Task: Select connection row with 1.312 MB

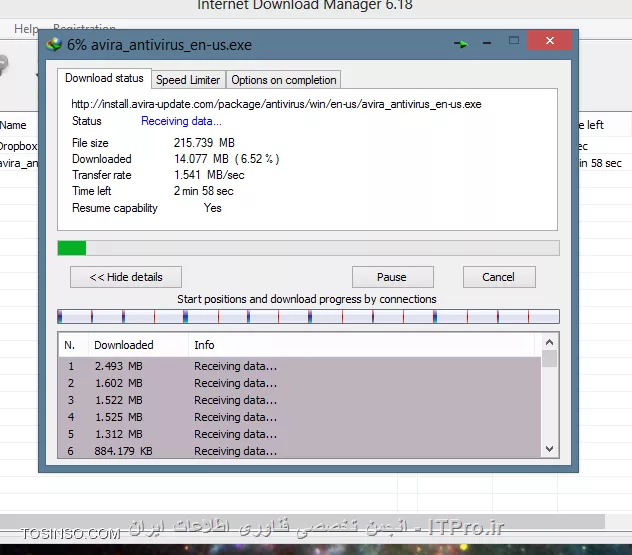Action: pos(299,434)
